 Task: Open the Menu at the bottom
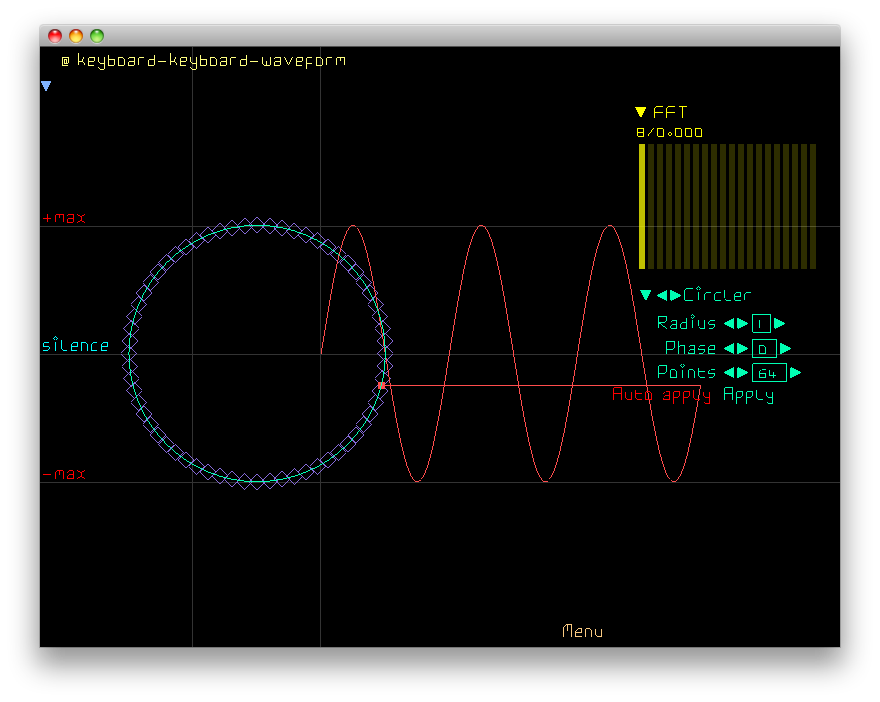point(582,631)
